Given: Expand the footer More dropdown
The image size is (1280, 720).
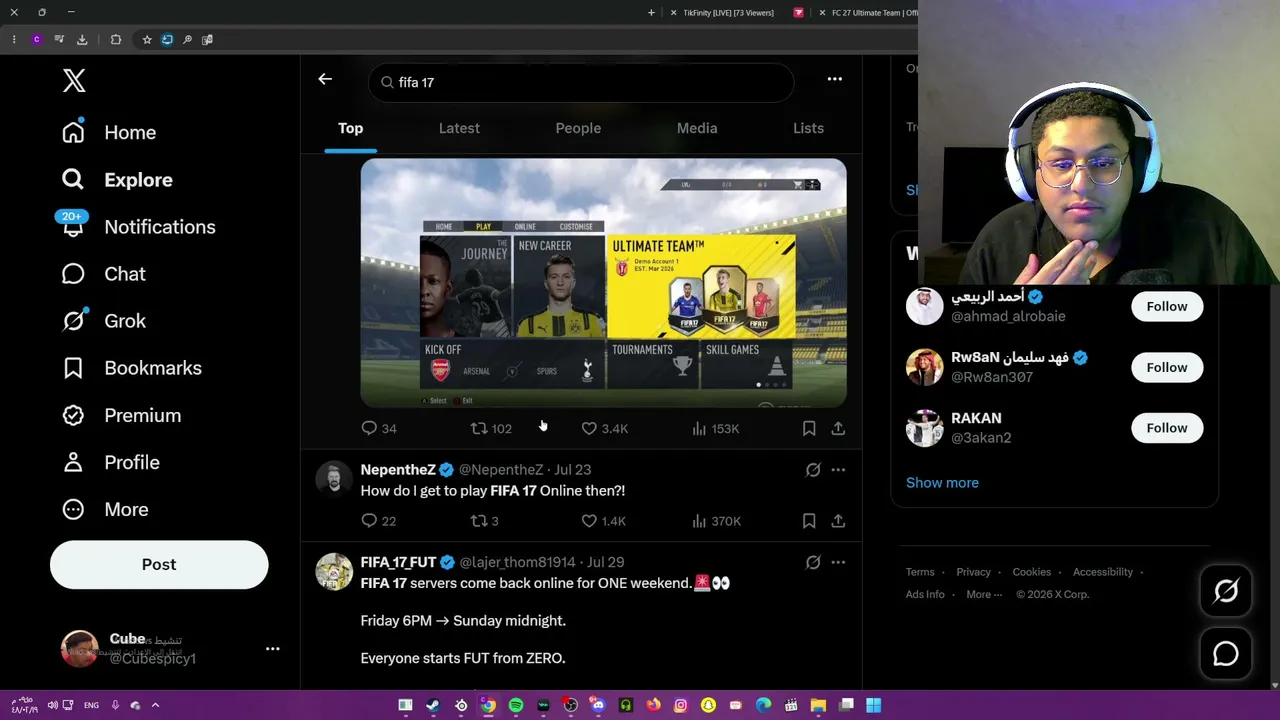Looking at the screenshot, I should (x=985, y=594).
